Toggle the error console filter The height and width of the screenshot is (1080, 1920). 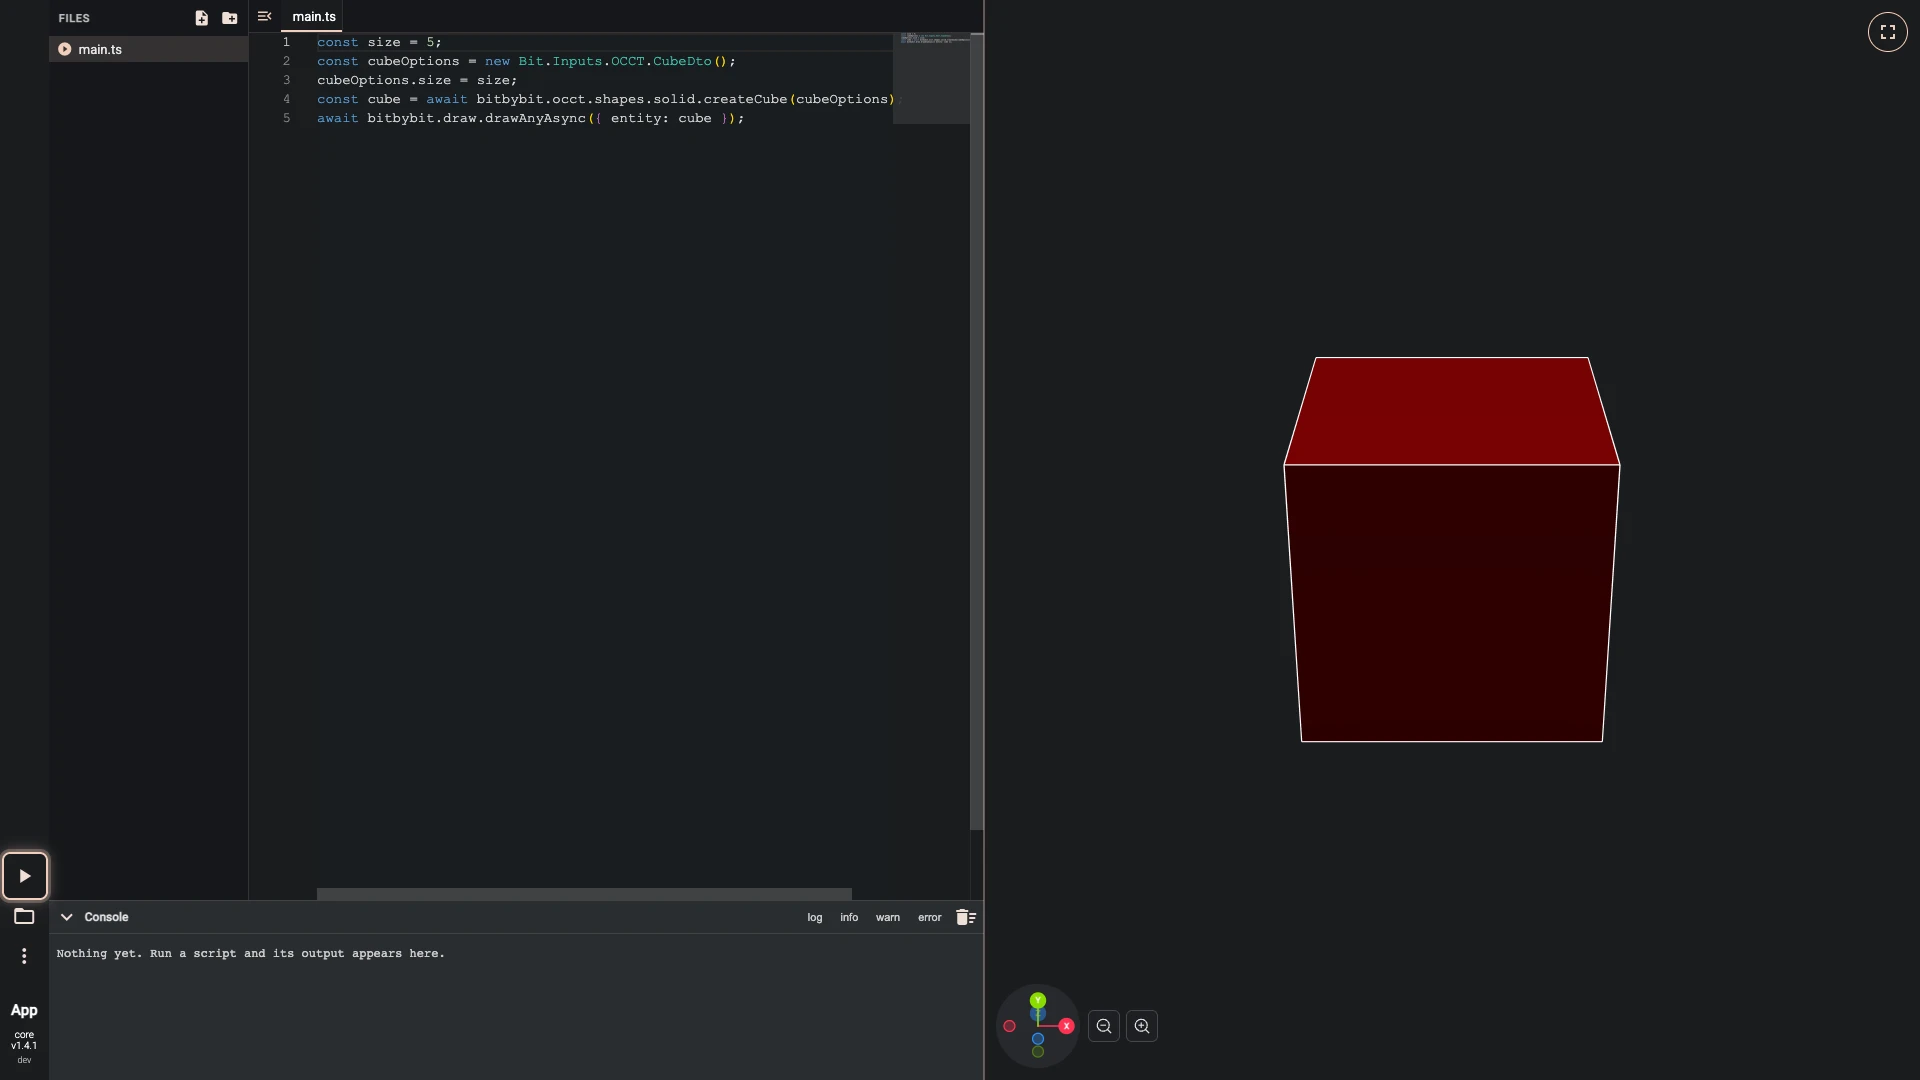[930, 917]
